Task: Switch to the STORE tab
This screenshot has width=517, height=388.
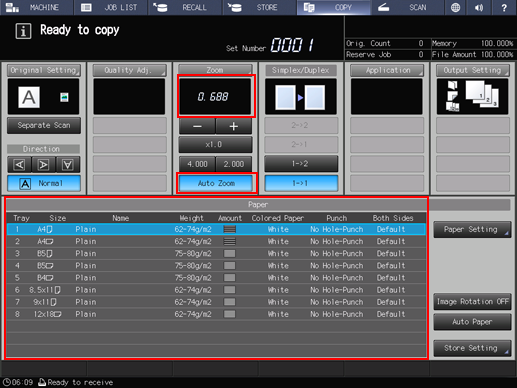Action: pos(259,7)
